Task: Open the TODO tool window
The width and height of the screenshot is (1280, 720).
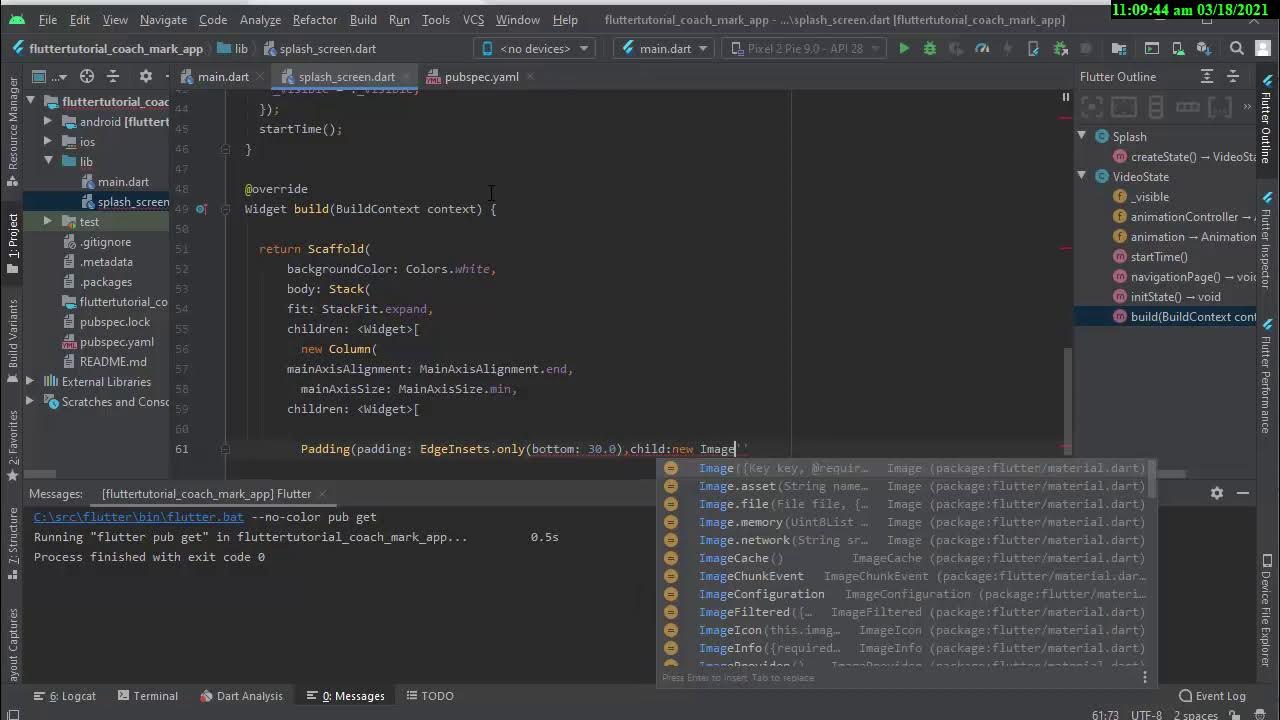Action: tap(429, 695)
